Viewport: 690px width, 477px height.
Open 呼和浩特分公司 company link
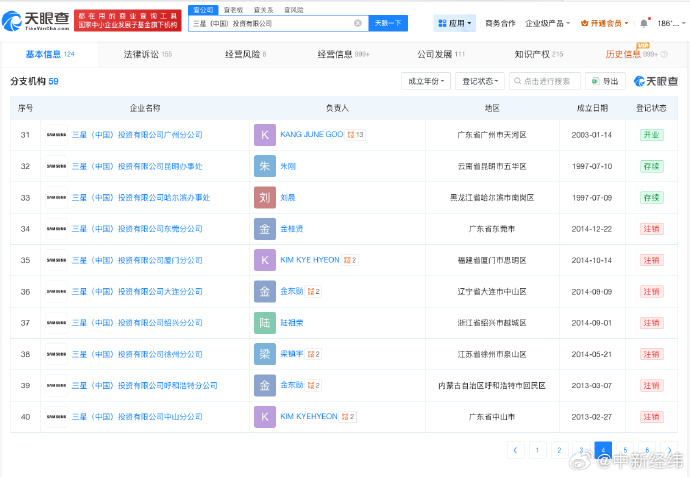pos(144,385)
